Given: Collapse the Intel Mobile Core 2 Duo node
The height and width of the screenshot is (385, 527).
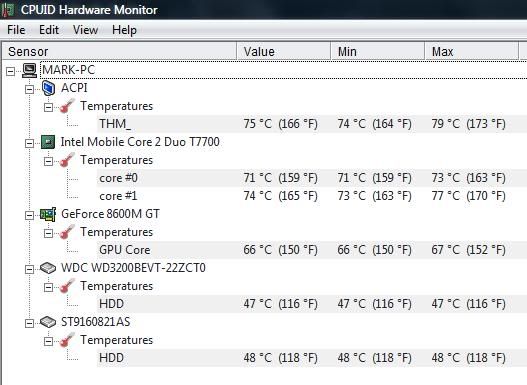Looking at the screenshot, I should pos(29,143).
